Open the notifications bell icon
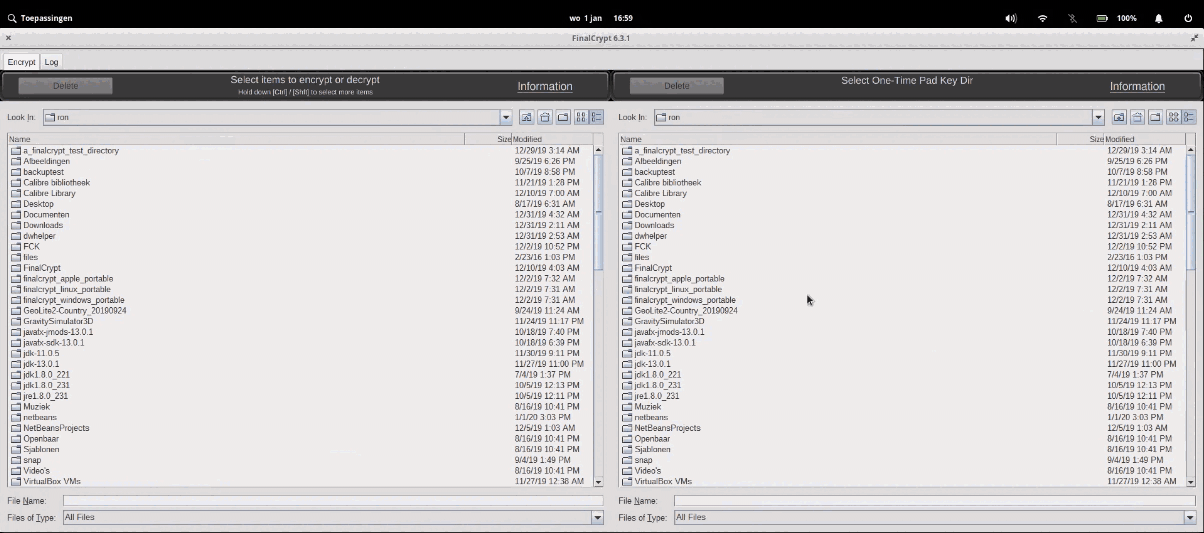The height and width of the screenshot is (533, 1204). tap(1159, 18)
